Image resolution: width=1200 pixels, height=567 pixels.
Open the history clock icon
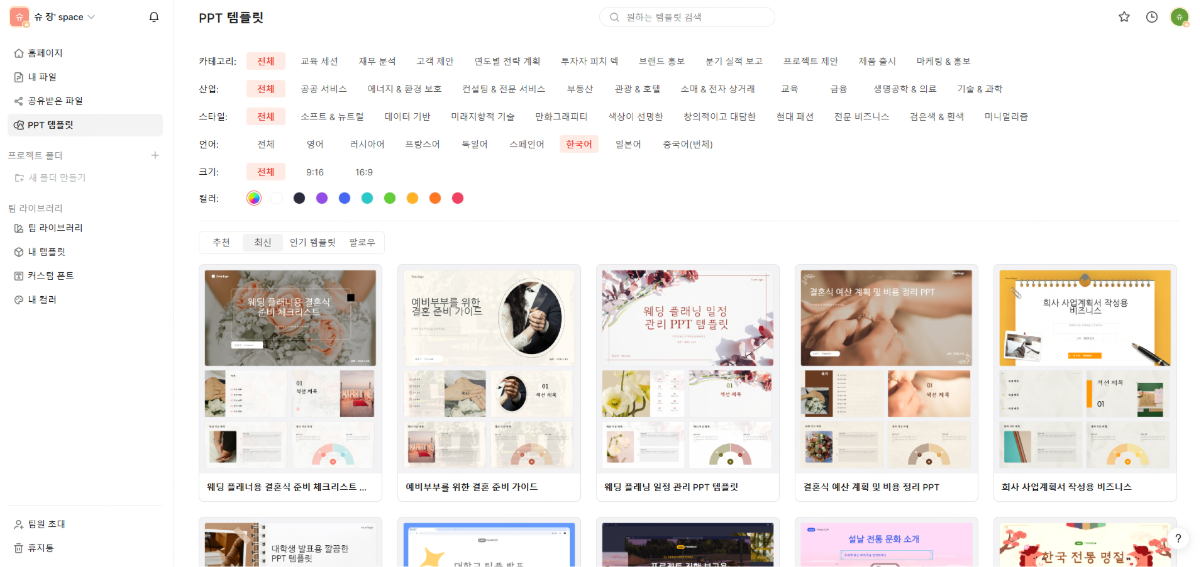(x=1152, y=17)
